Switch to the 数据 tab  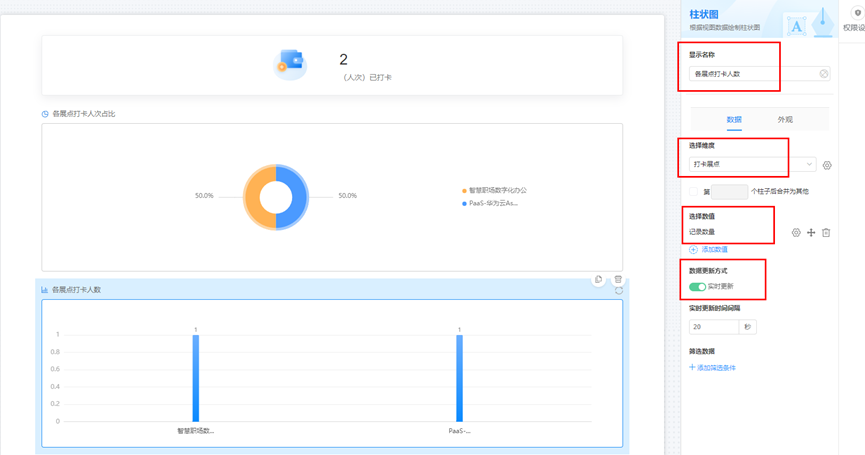pos(734,120)
